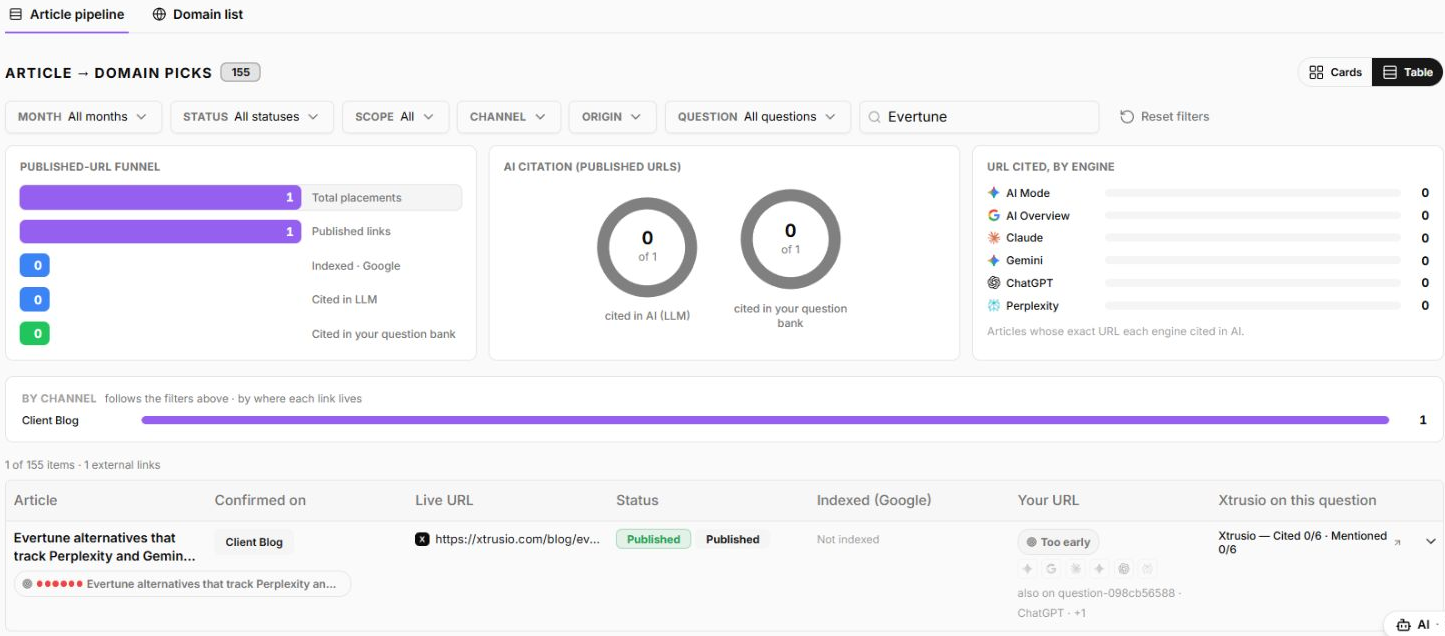Open the Xtrusio Cited 0/6 external arrow
Viewport: 1445px width, 636px height.
click(x=1397, y=542)
